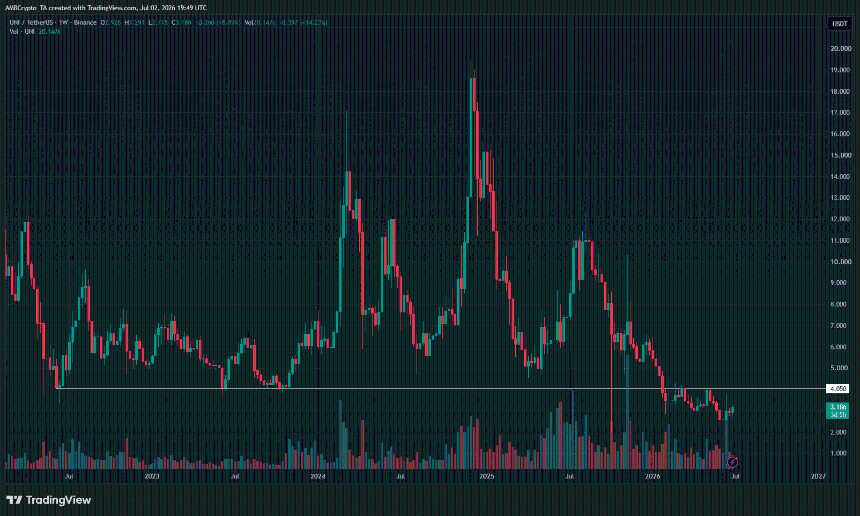Click the 2.000 price axis label

839,432
